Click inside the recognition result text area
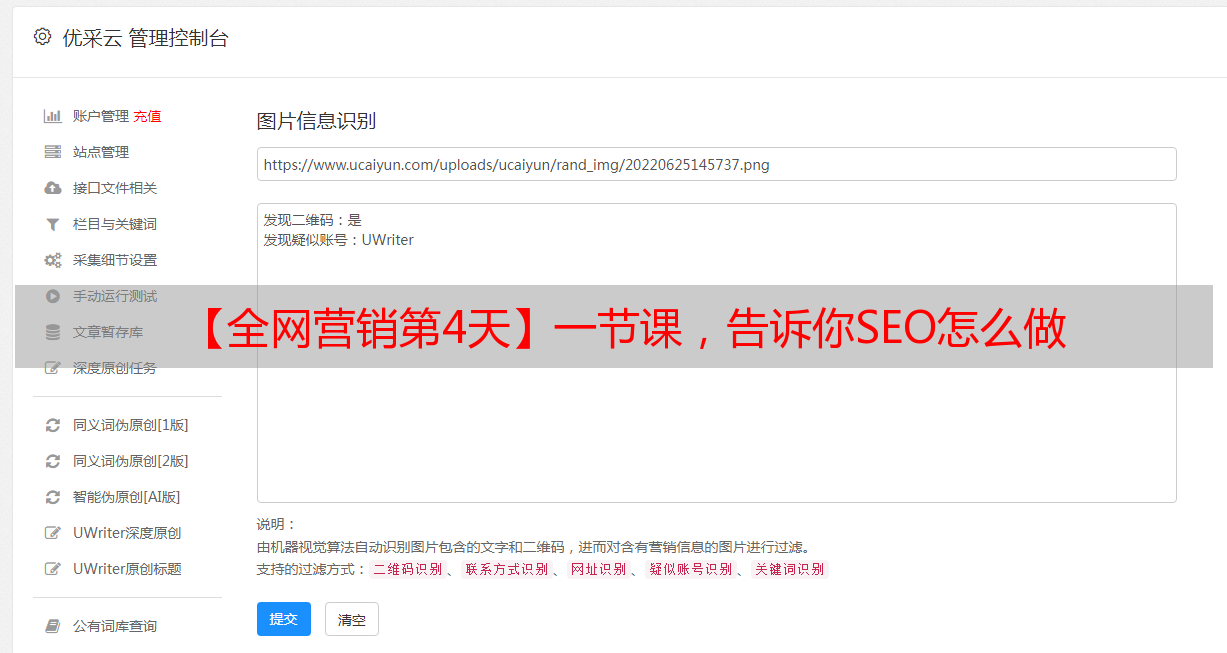 click(x=716, y=353)
